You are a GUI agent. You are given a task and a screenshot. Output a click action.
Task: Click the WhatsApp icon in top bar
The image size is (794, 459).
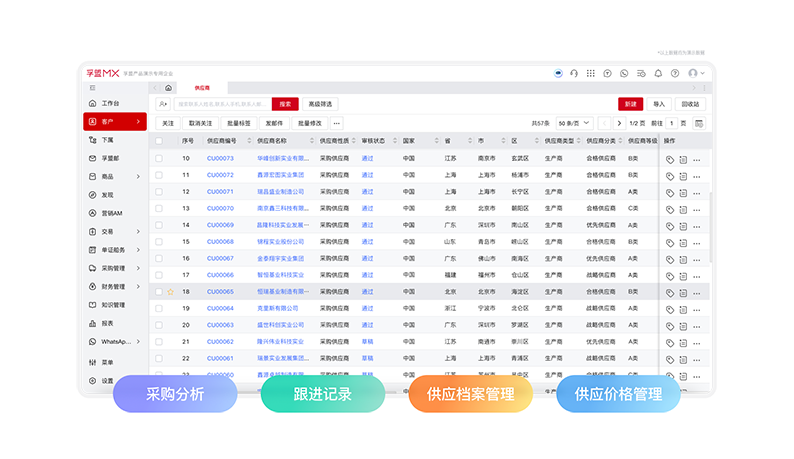tap(624, 73)
